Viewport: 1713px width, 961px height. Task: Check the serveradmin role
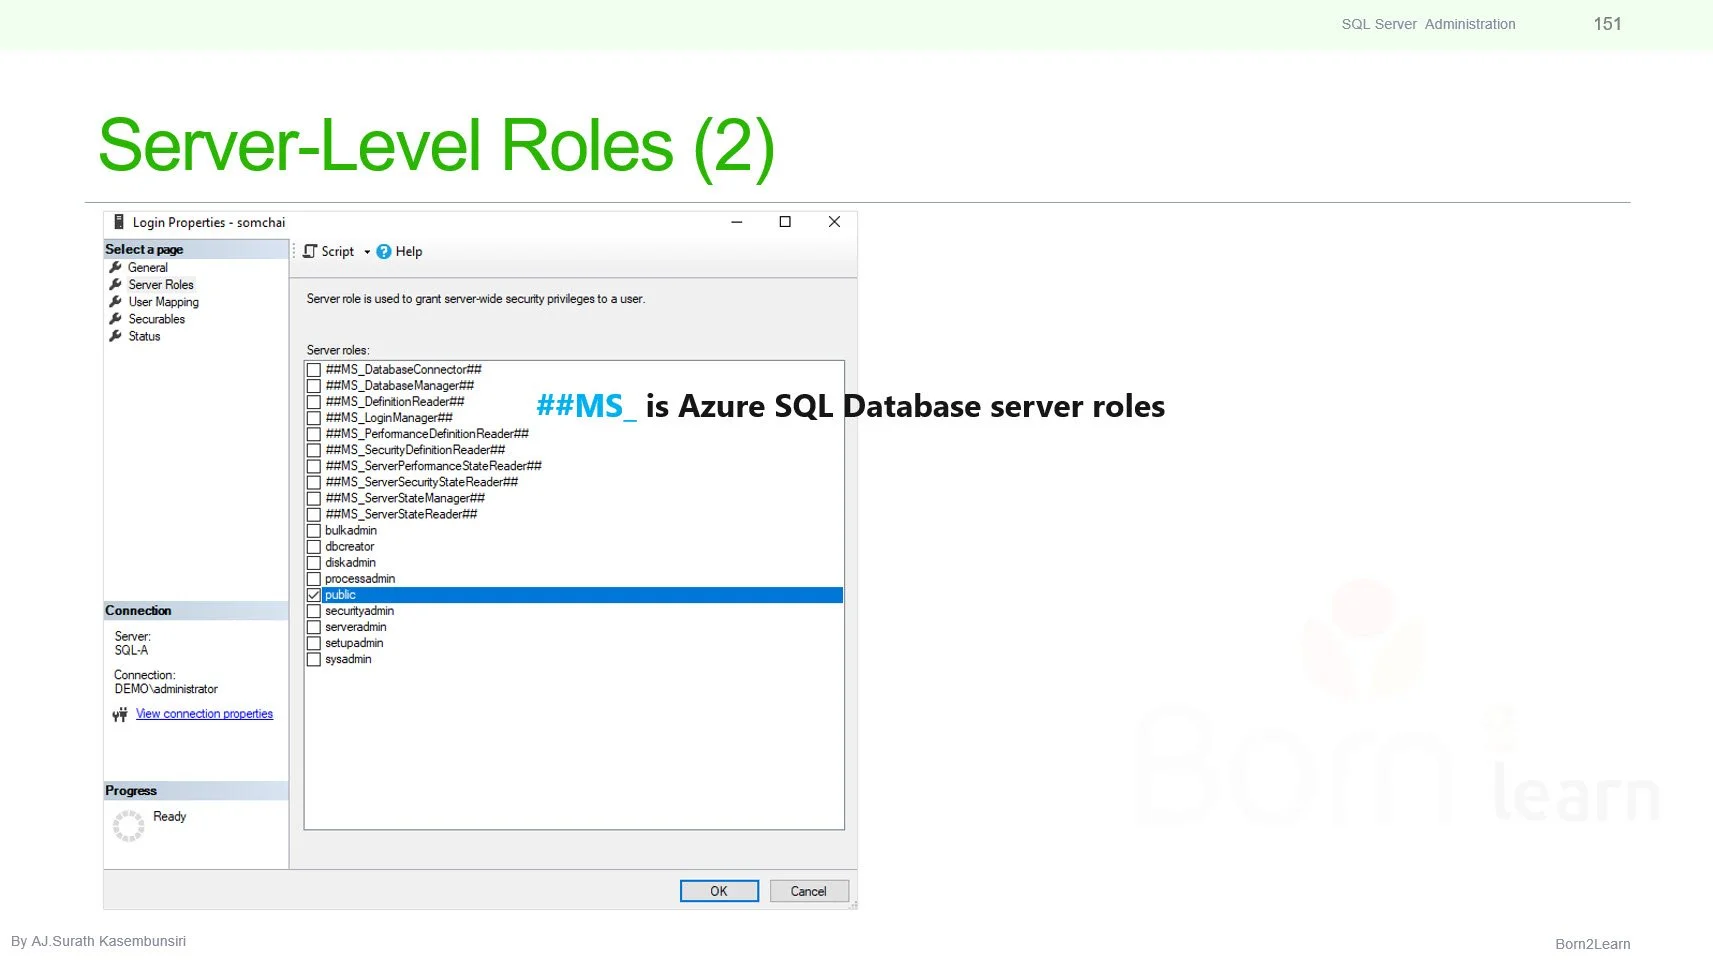[x=314, y=627]
